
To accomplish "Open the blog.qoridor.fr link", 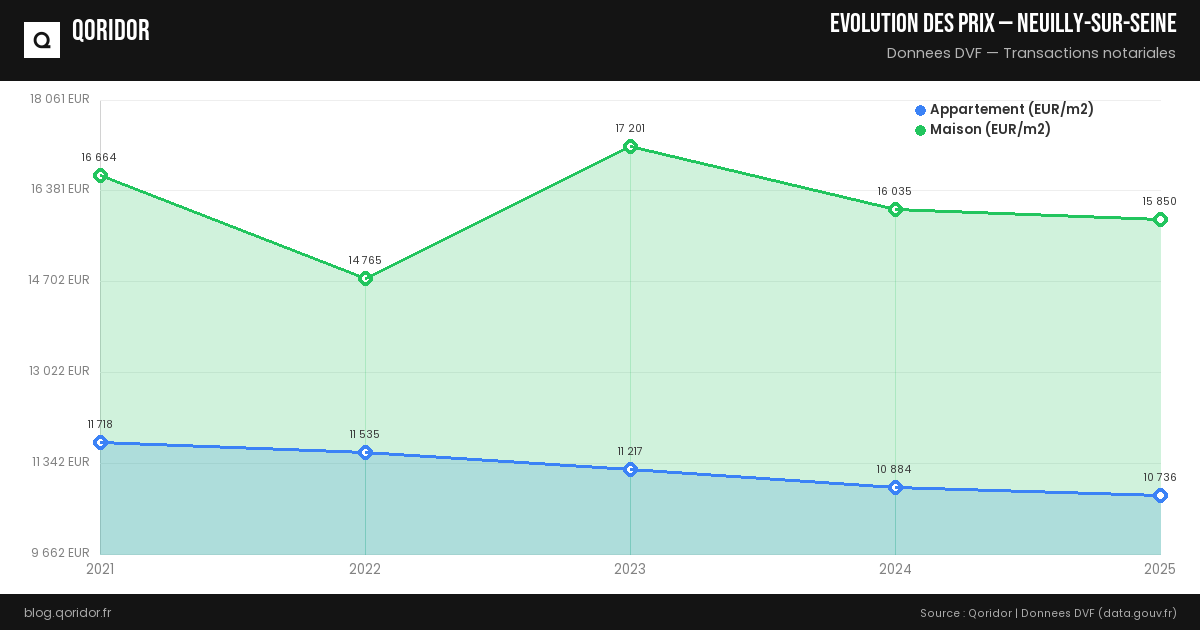I will [67, 612].
